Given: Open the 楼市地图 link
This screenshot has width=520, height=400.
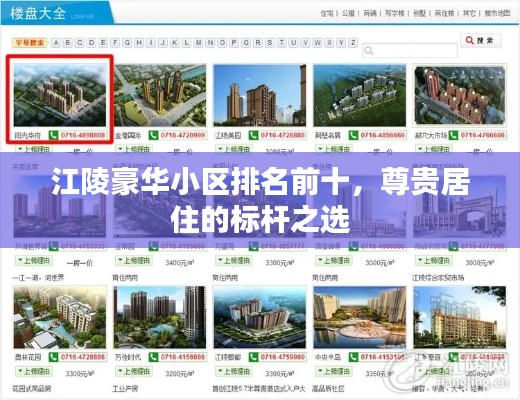Looking at the screenshot, I should pos(497,13).
